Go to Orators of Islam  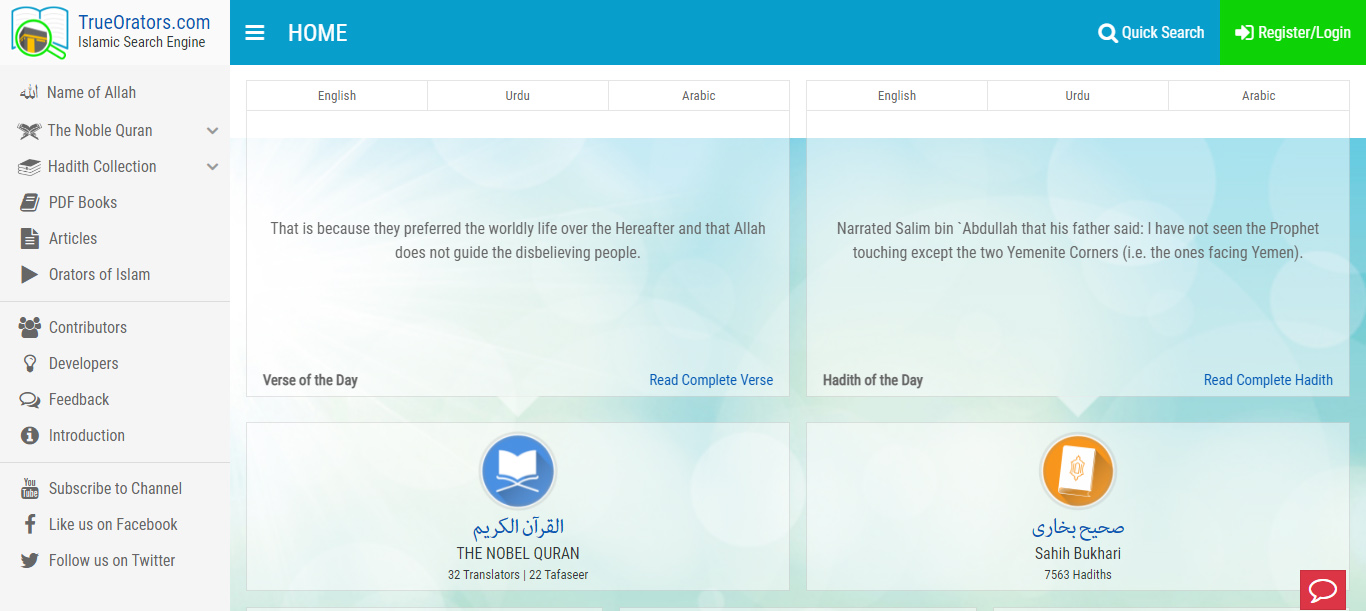pyautogui.click(x=99, y=275)
